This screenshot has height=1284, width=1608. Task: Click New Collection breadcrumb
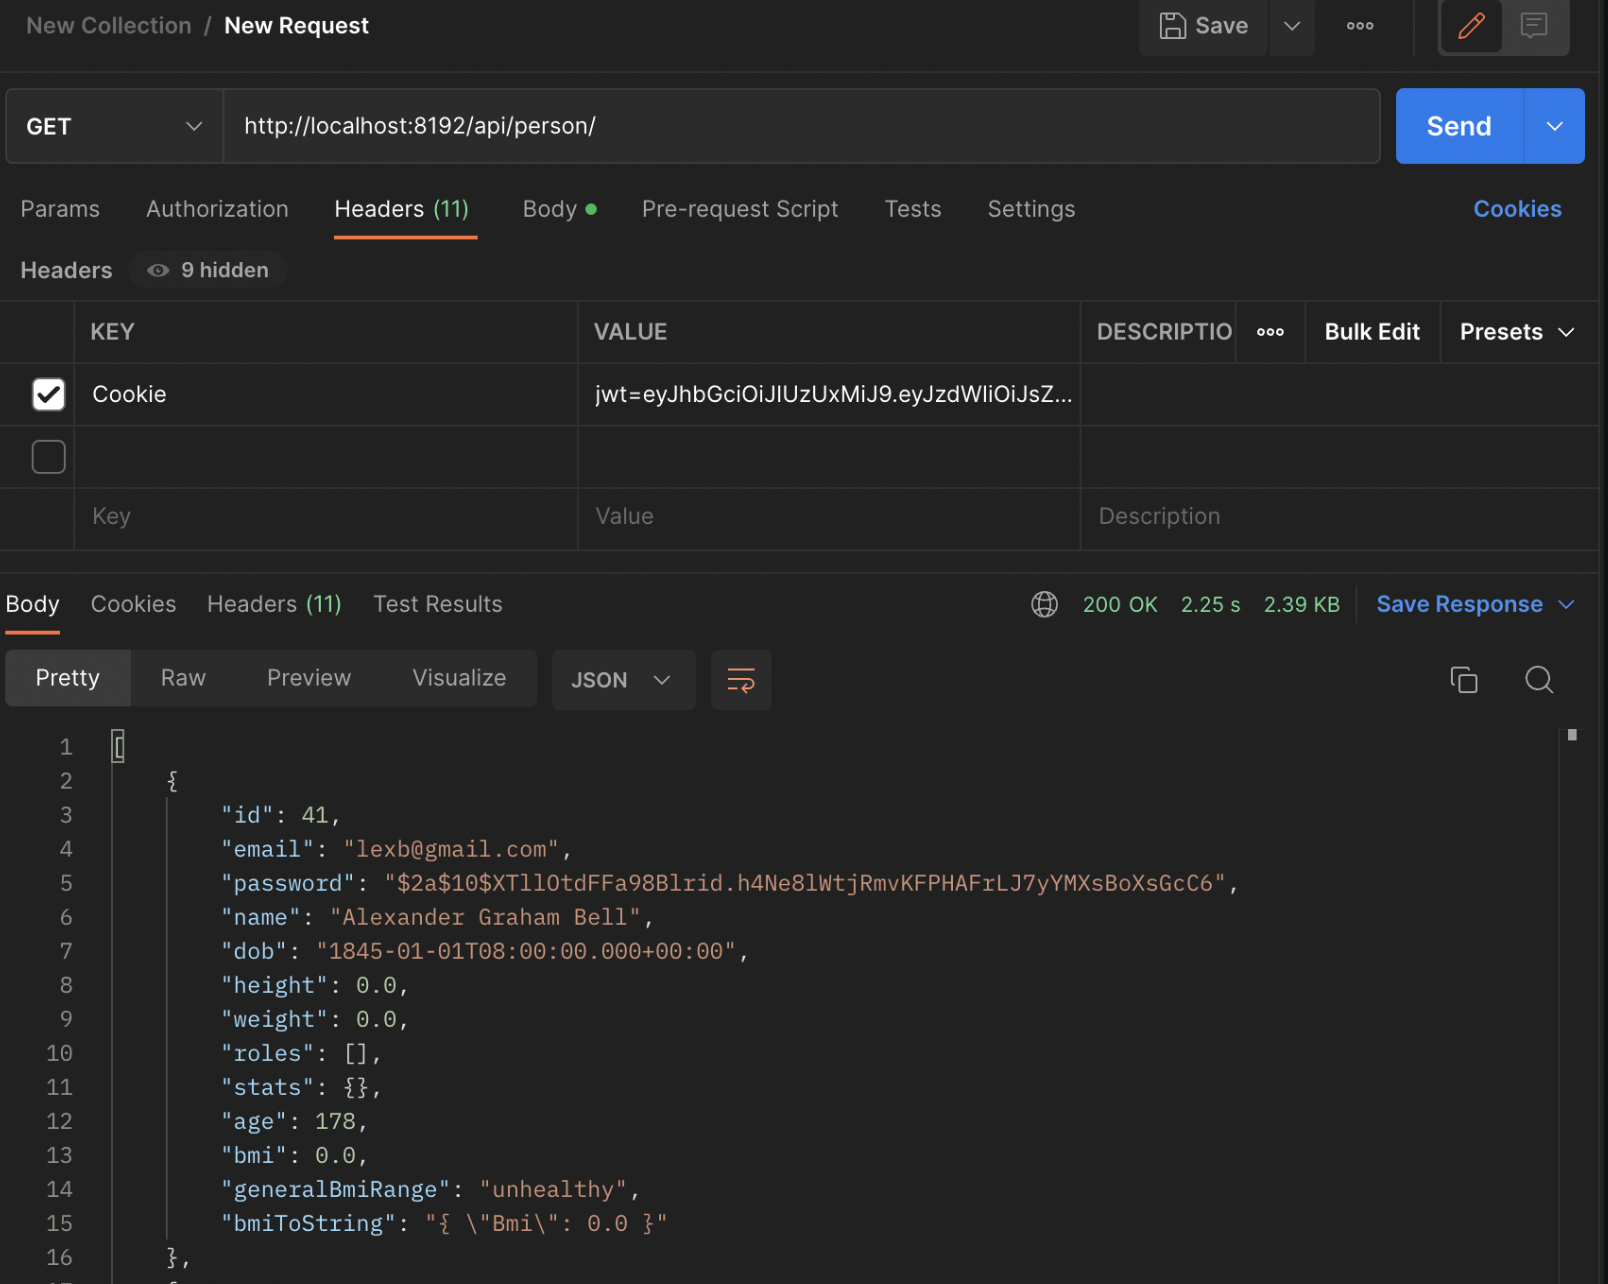tap(109, 26)
